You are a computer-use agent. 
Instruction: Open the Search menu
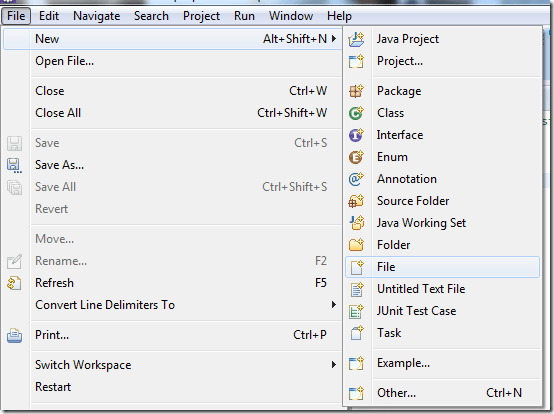click(x=151, y=16)
